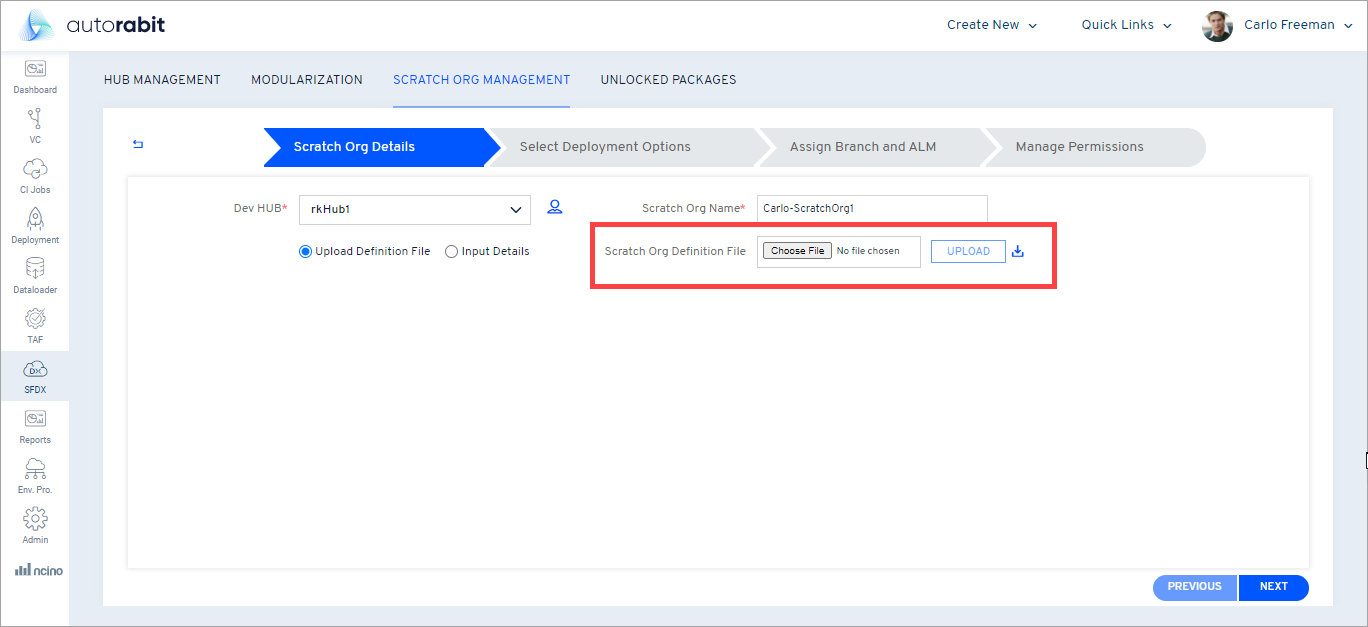Select the Input Details radio button
Viewport: 1368px width, 627px height.
pos(451,251)
